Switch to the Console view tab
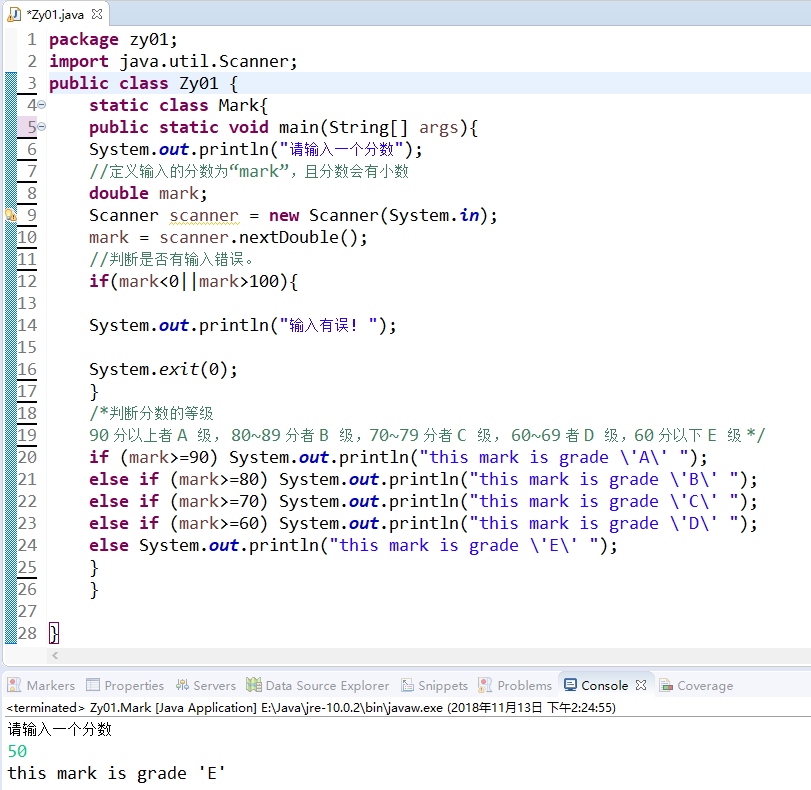 pos(604,685)
